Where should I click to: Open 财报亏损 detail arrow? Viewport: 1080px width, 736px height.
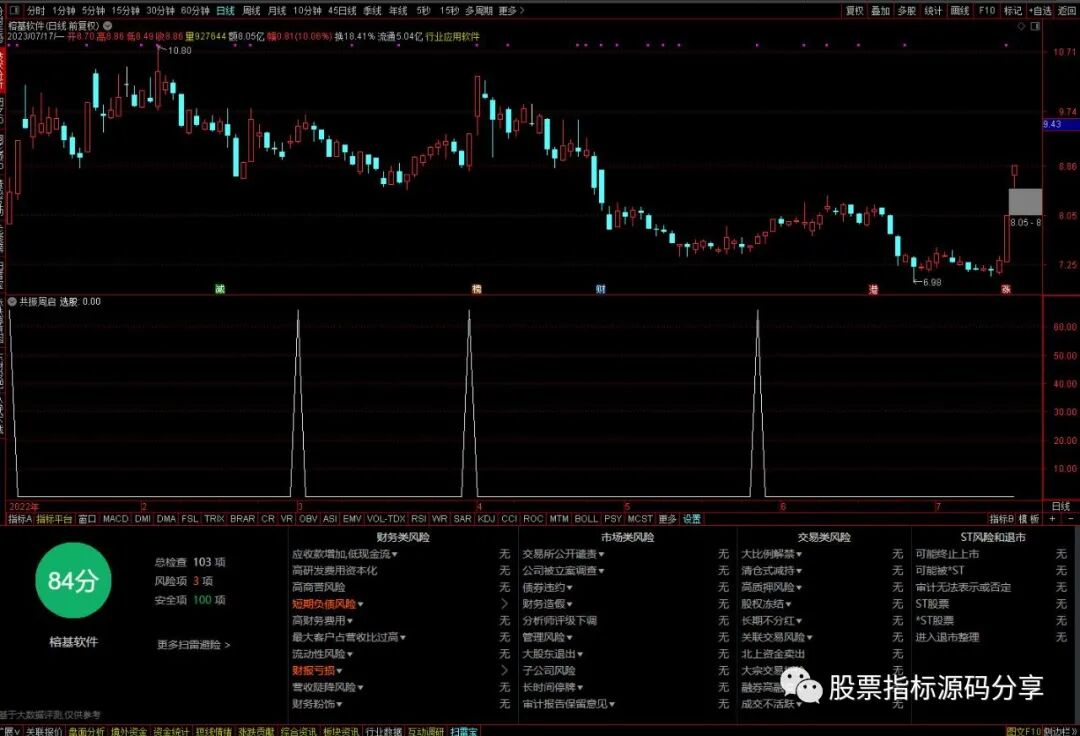[x=504, y=671]
